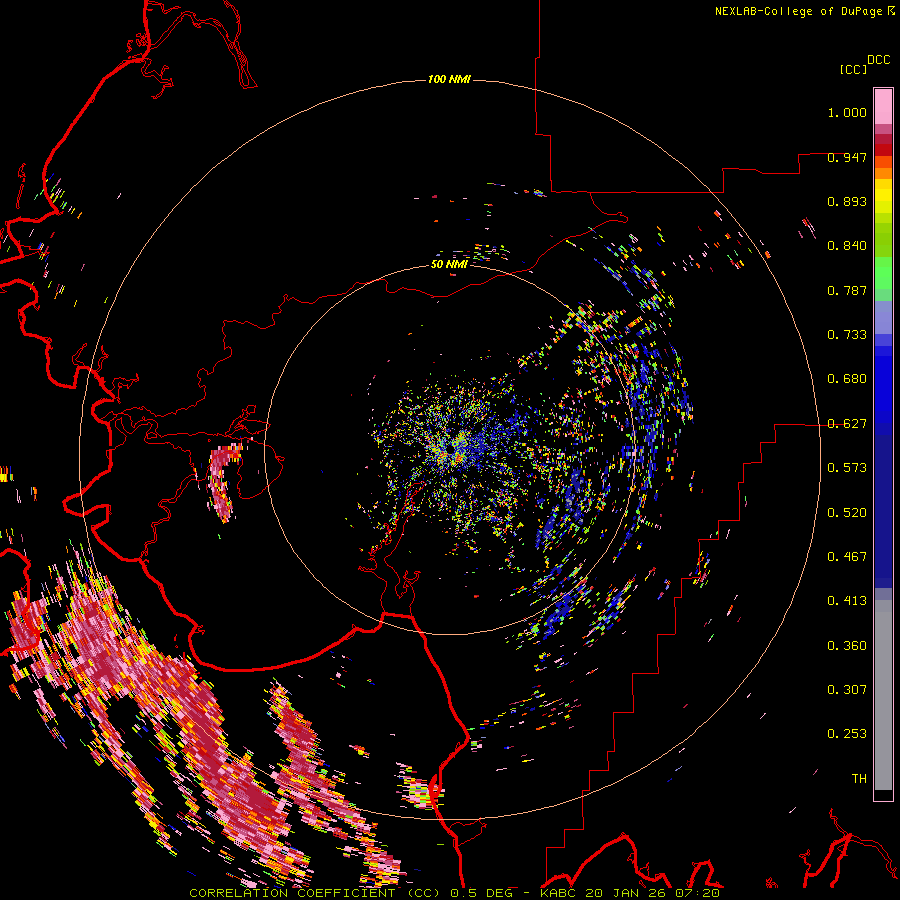900x900 pixels.
Task: Select the 1.000 scale value
Action: pos(847,112)
